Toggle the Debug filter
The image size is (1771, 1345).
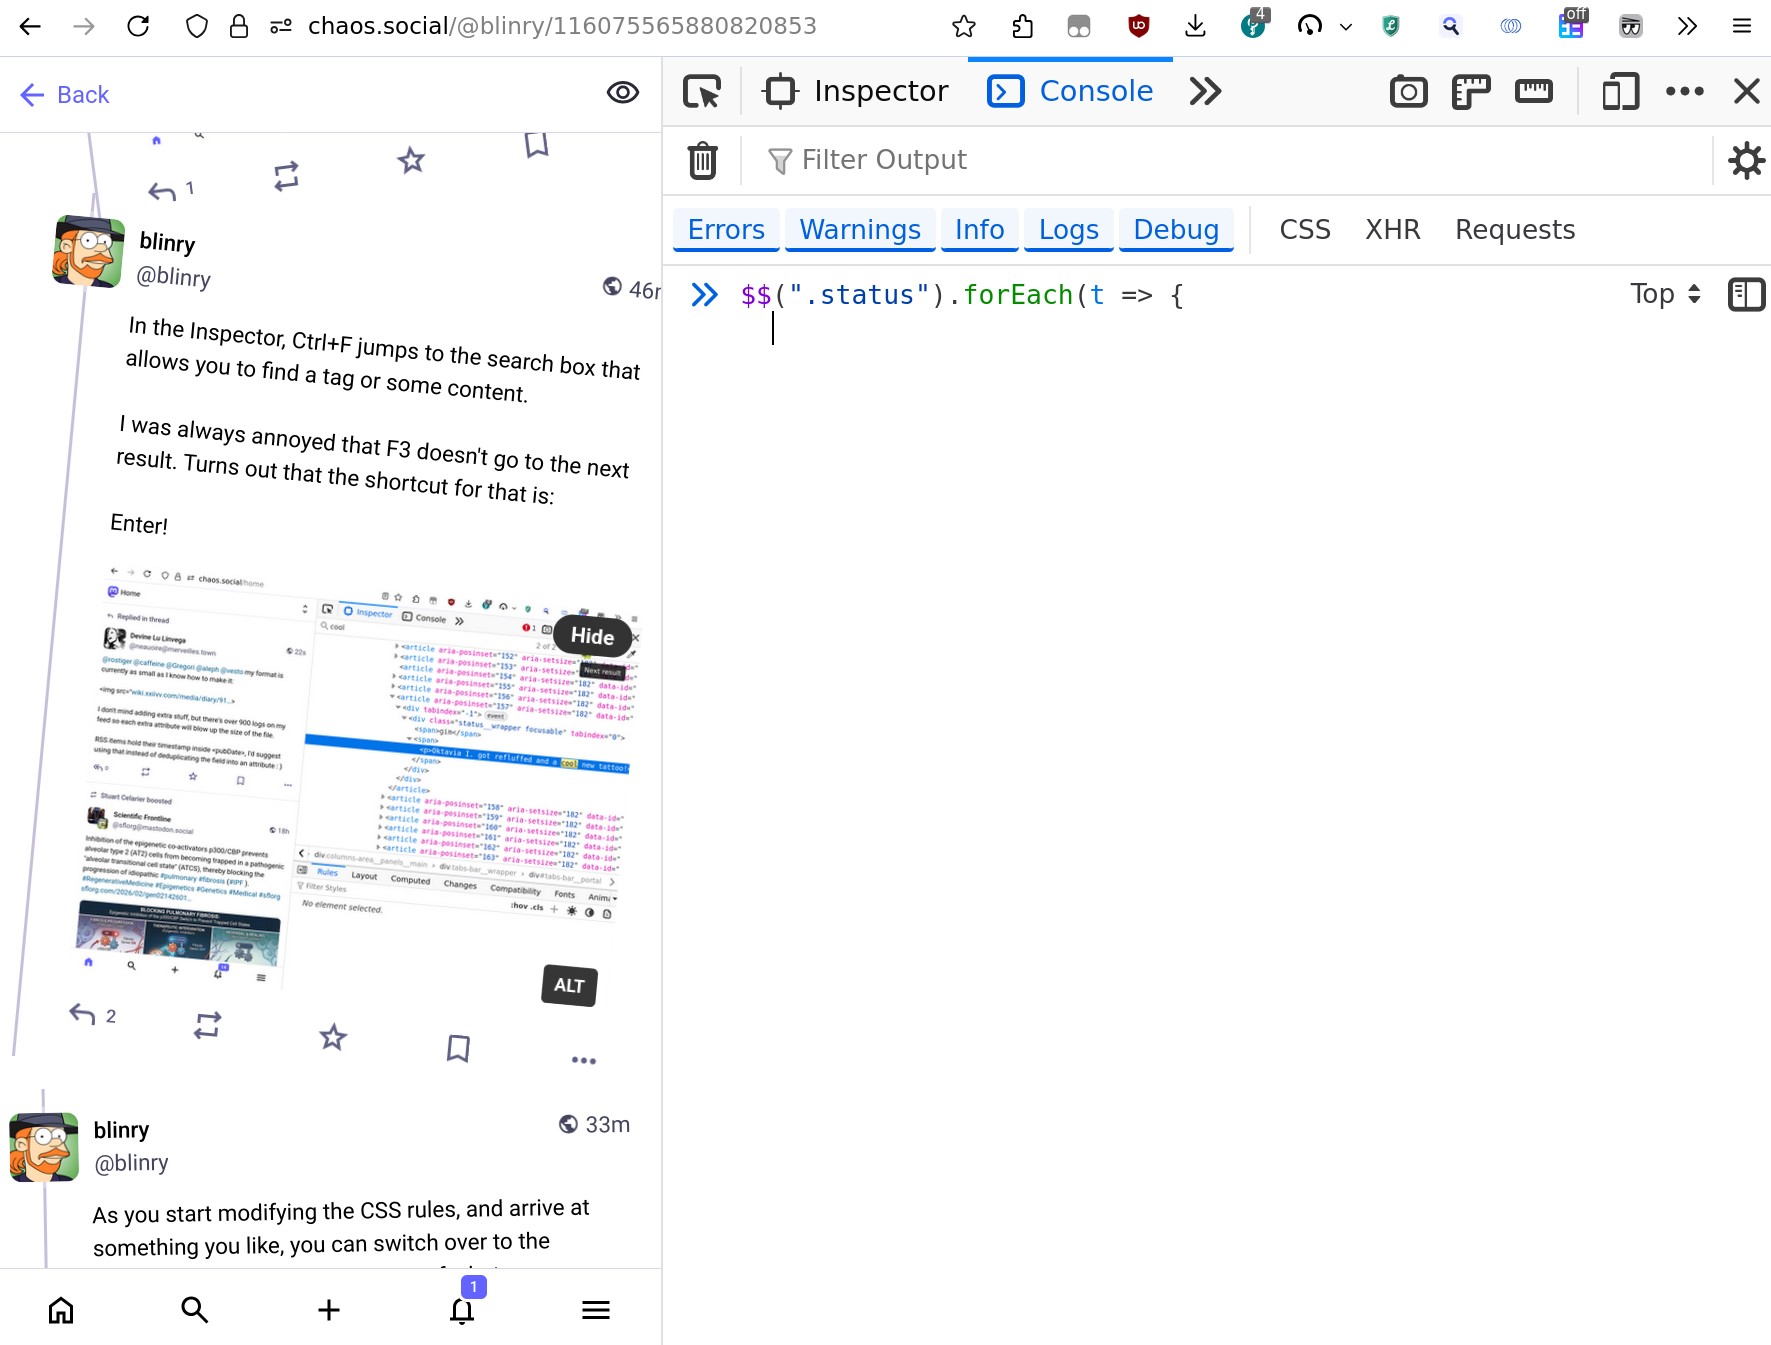pyautogui.click(x=1176, y=230)
